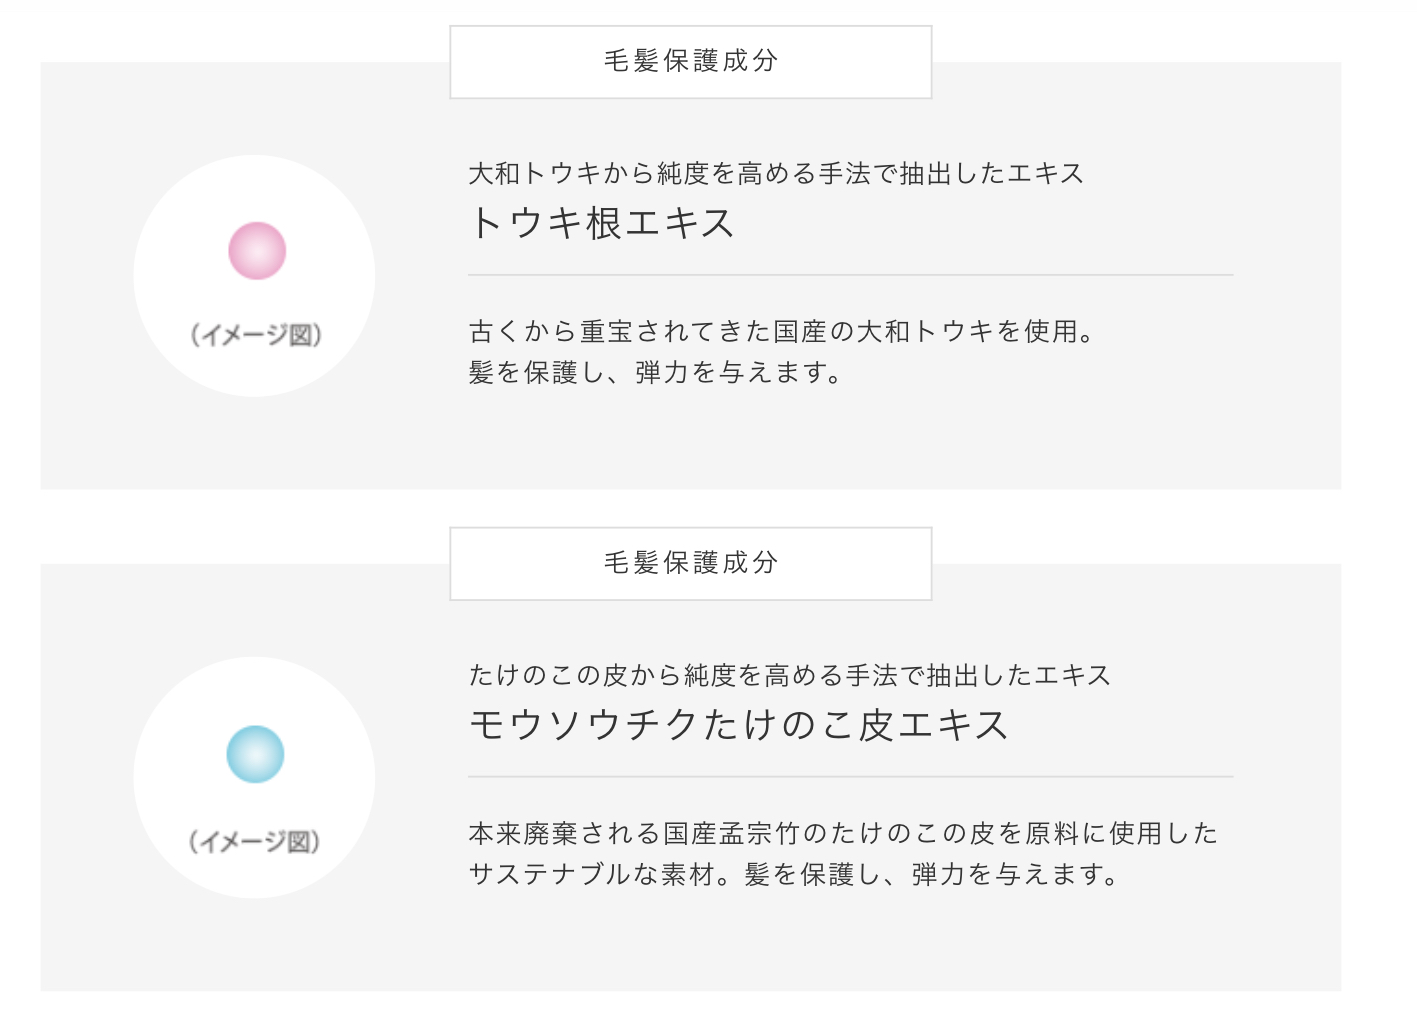Click イメージ図 caption under pink sphere
This screenshot has height=1016, width=1417.
point(256,335)
